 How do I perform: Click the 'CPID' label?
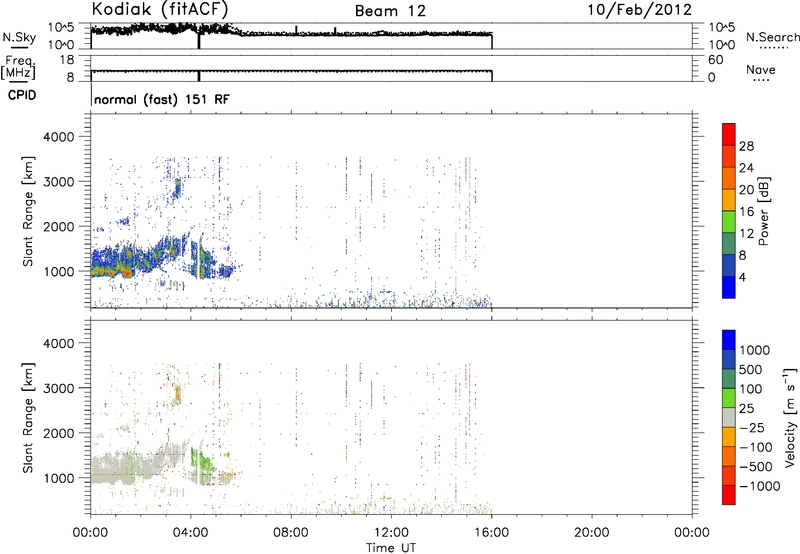(x=22, y=95)
